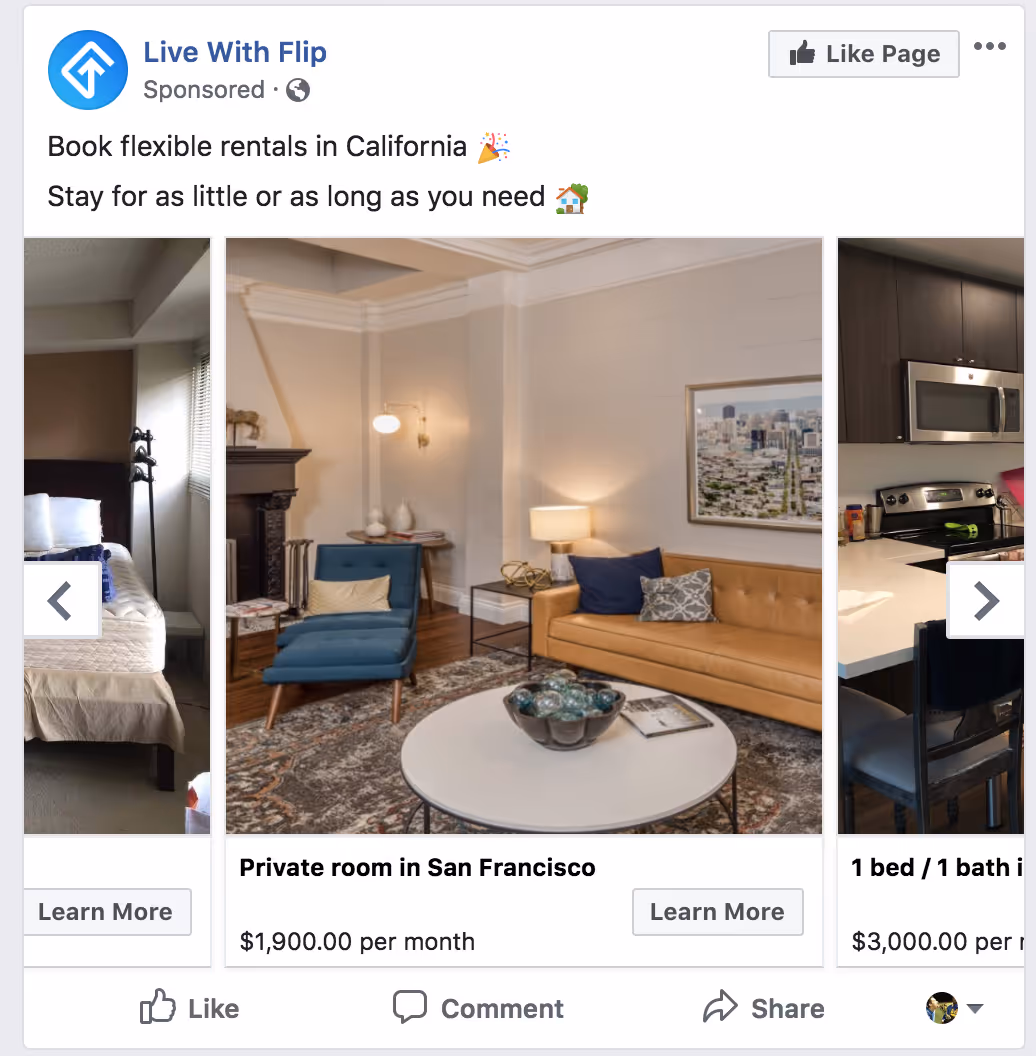Go back with the left carousel chevron
The image size is (1036, 1056).
click(x=62, y=601)
